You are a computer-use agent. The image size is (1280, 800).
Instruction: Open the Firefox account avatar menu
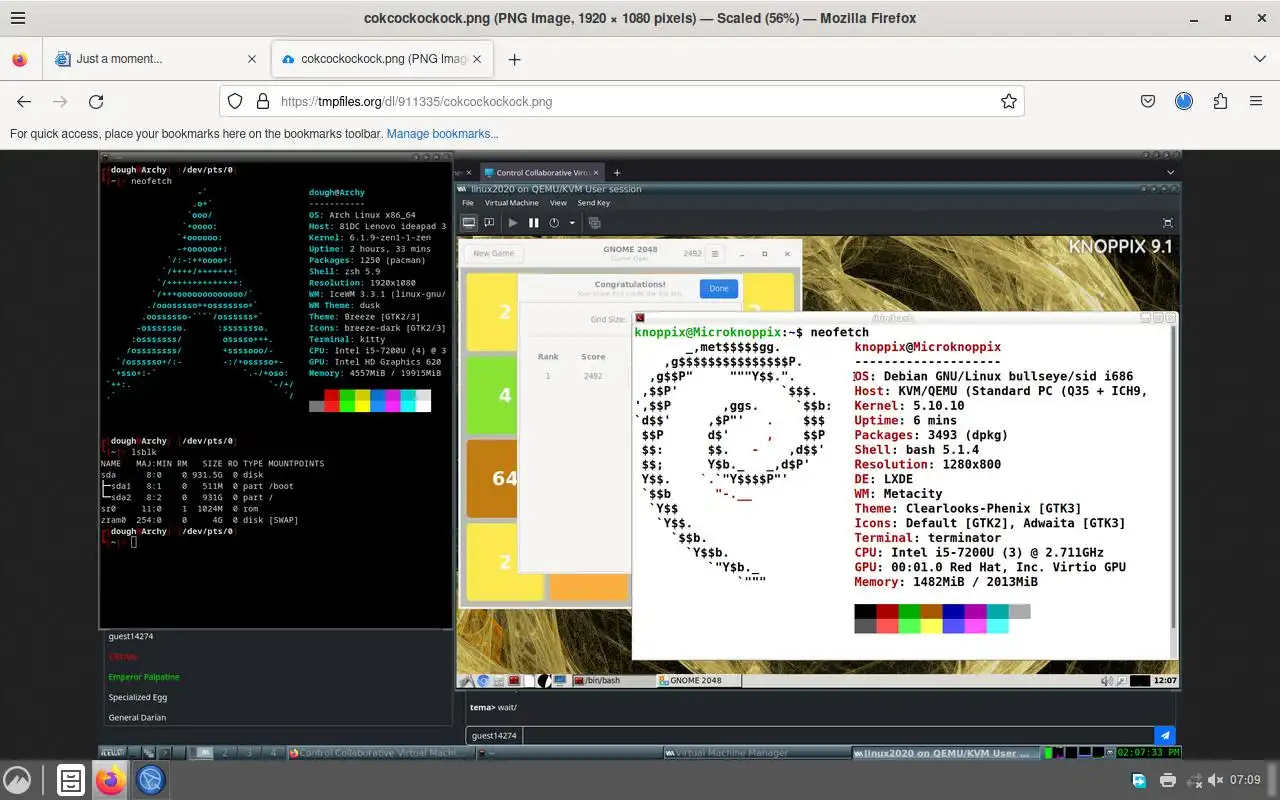click(x=1184, y=101)
